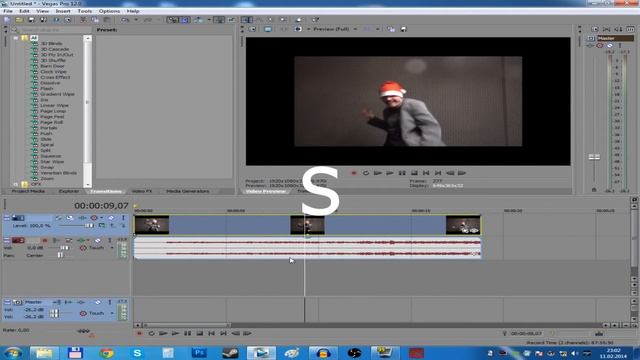Click Record in the bottom transport bar

[x=139, y=333]
